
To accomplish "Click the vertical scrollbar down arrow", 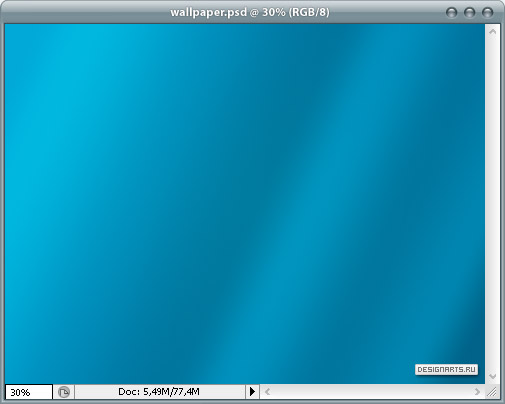I will coord(493,376).
